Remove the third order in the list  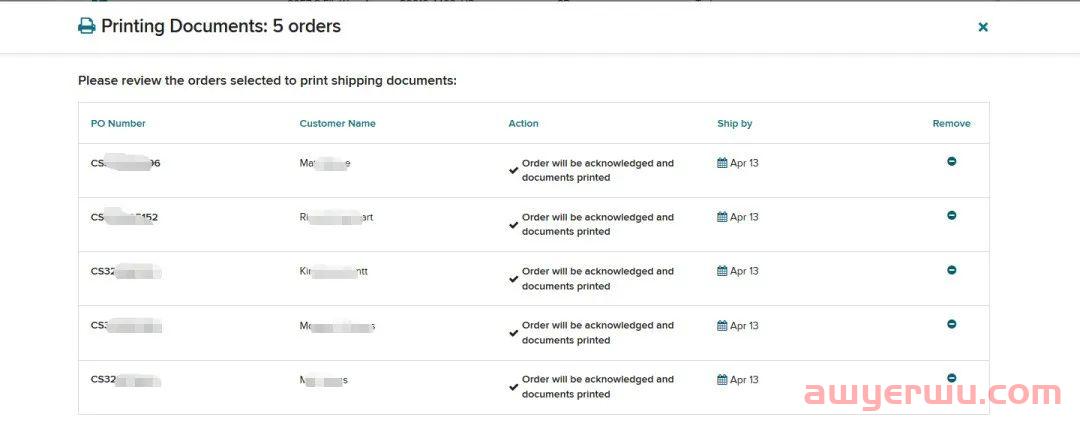[951, 270]
